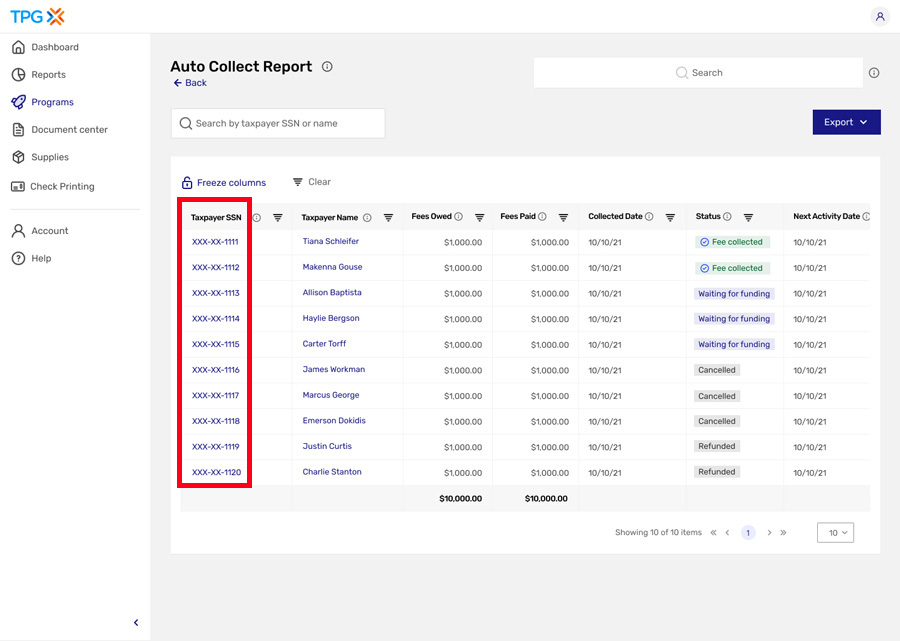
Task: Go to next page
Action: (769, 533)
